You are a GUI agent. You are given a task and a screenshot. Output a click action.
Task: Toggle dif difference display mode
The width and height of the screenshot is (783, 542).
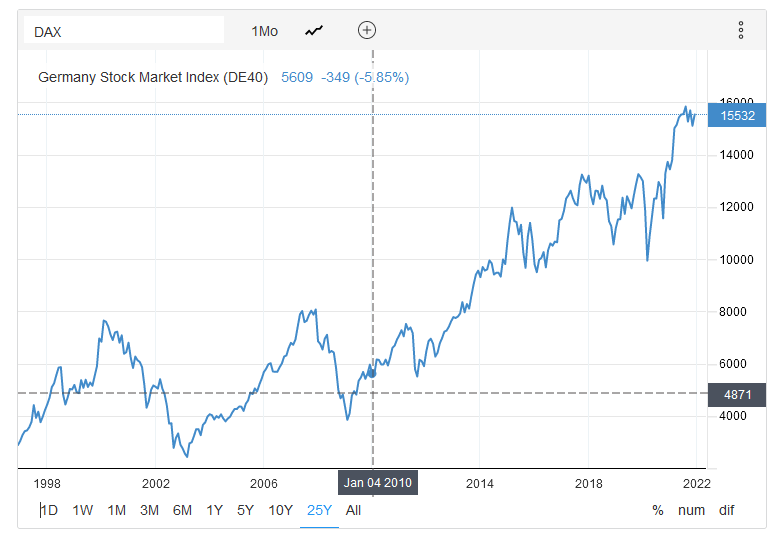point(726,510)
